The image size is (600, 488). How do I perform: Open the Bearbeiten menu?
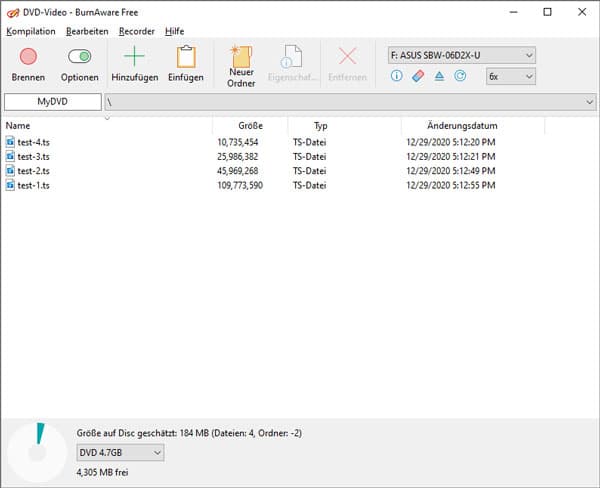tap(87, 31)
